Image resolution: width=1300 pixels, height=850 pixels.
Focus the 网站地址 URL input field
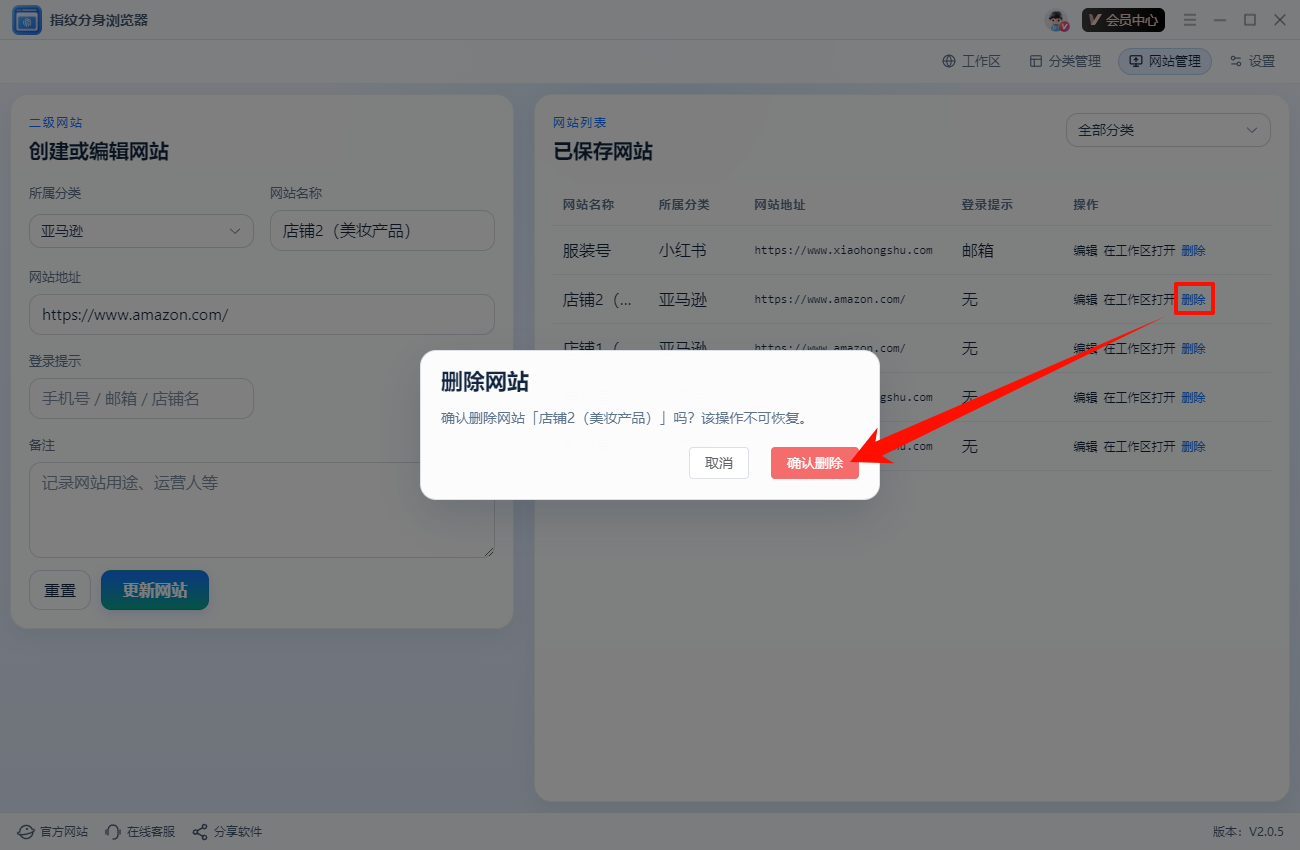262,314
